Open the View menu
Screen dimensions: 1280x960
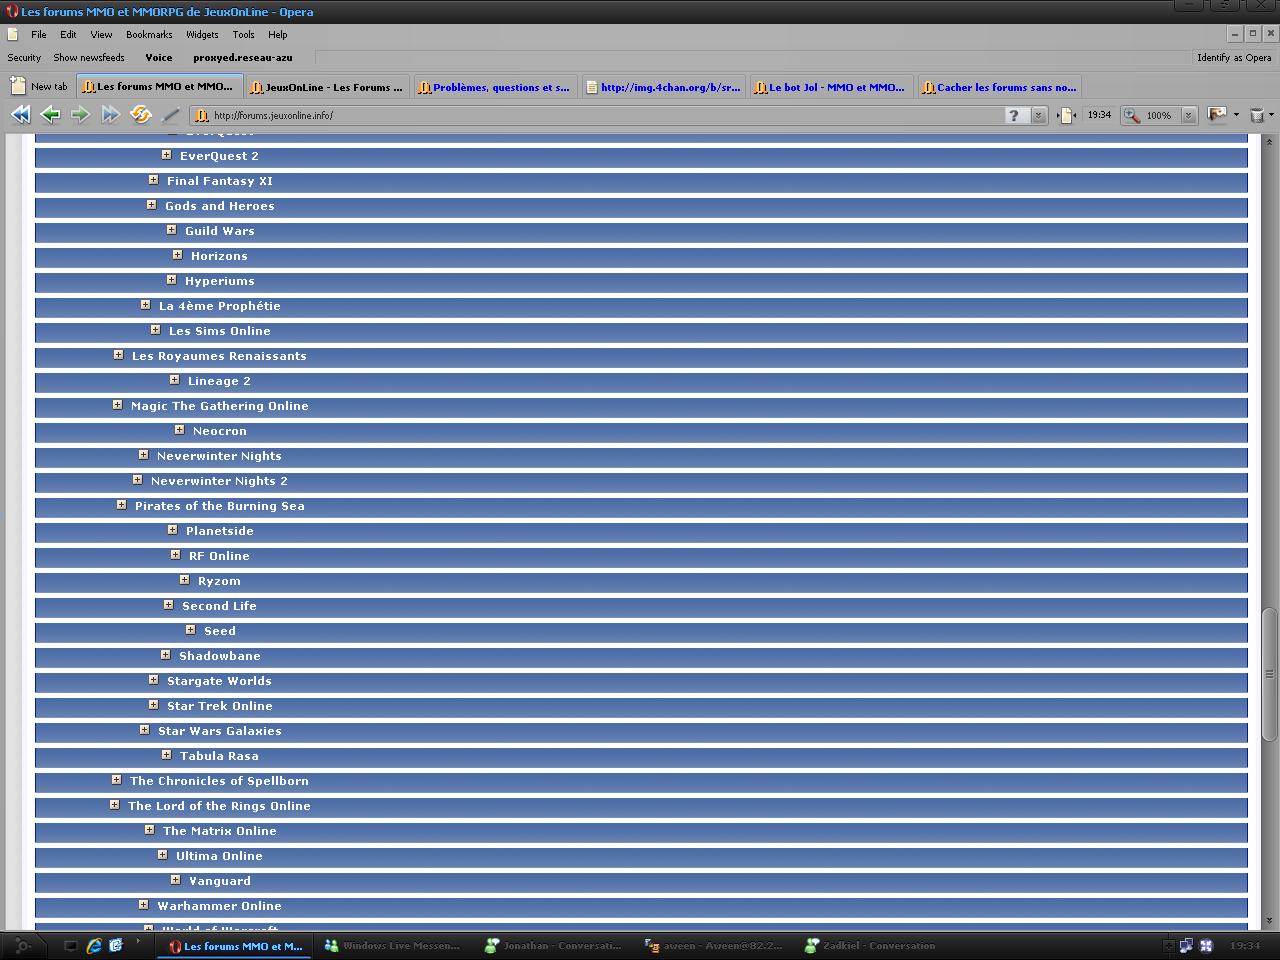pos(101,34)
